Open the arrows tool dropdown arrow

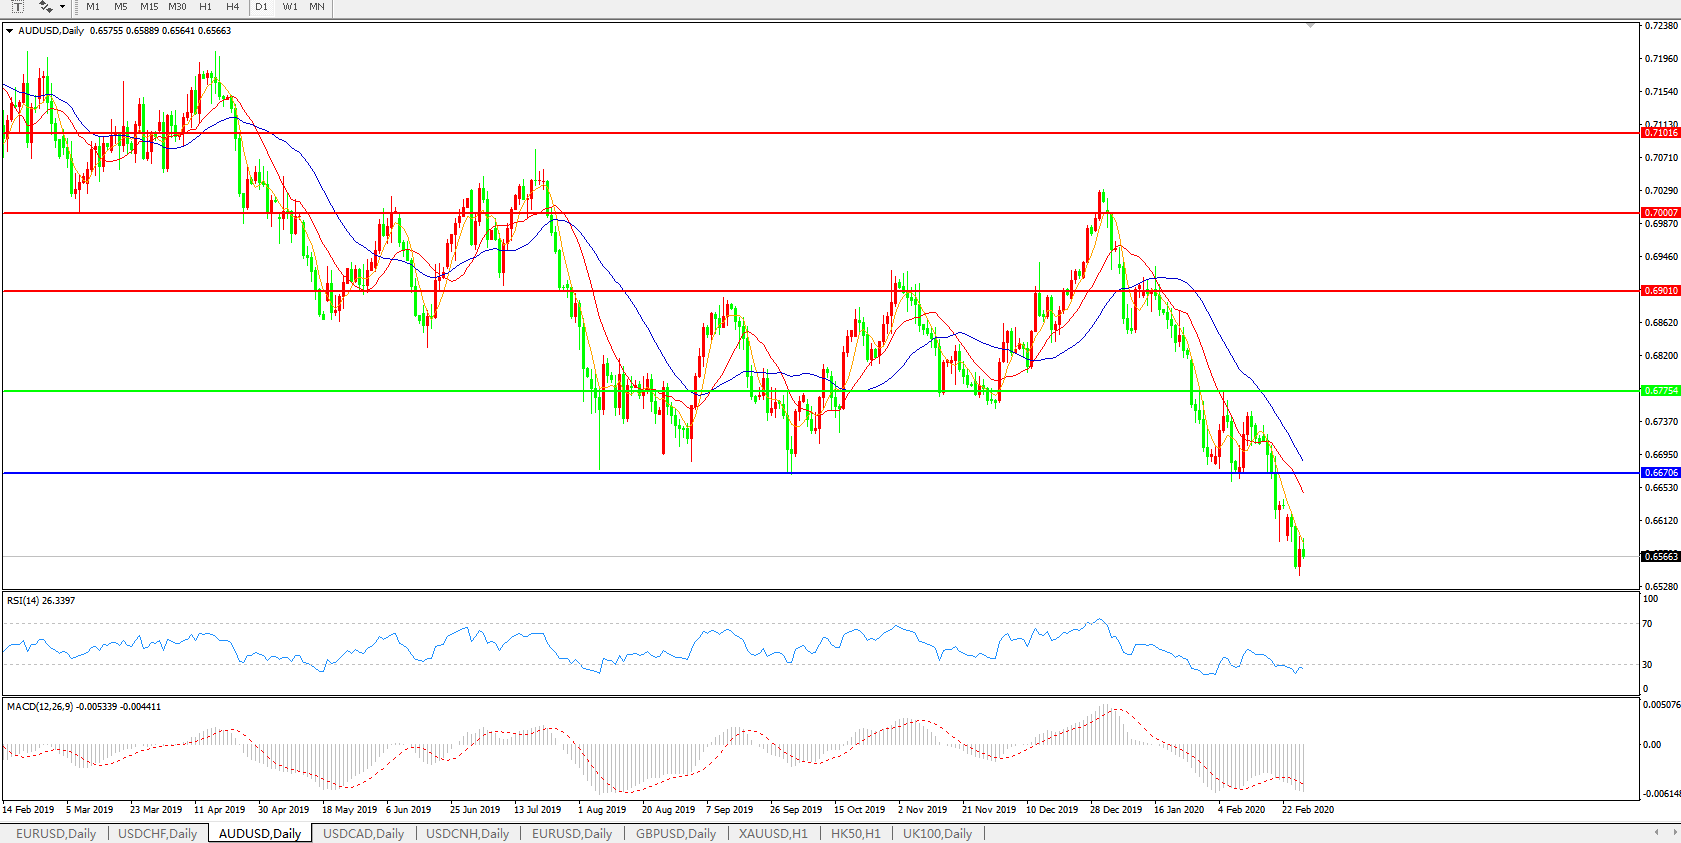[x=62, y=7]
